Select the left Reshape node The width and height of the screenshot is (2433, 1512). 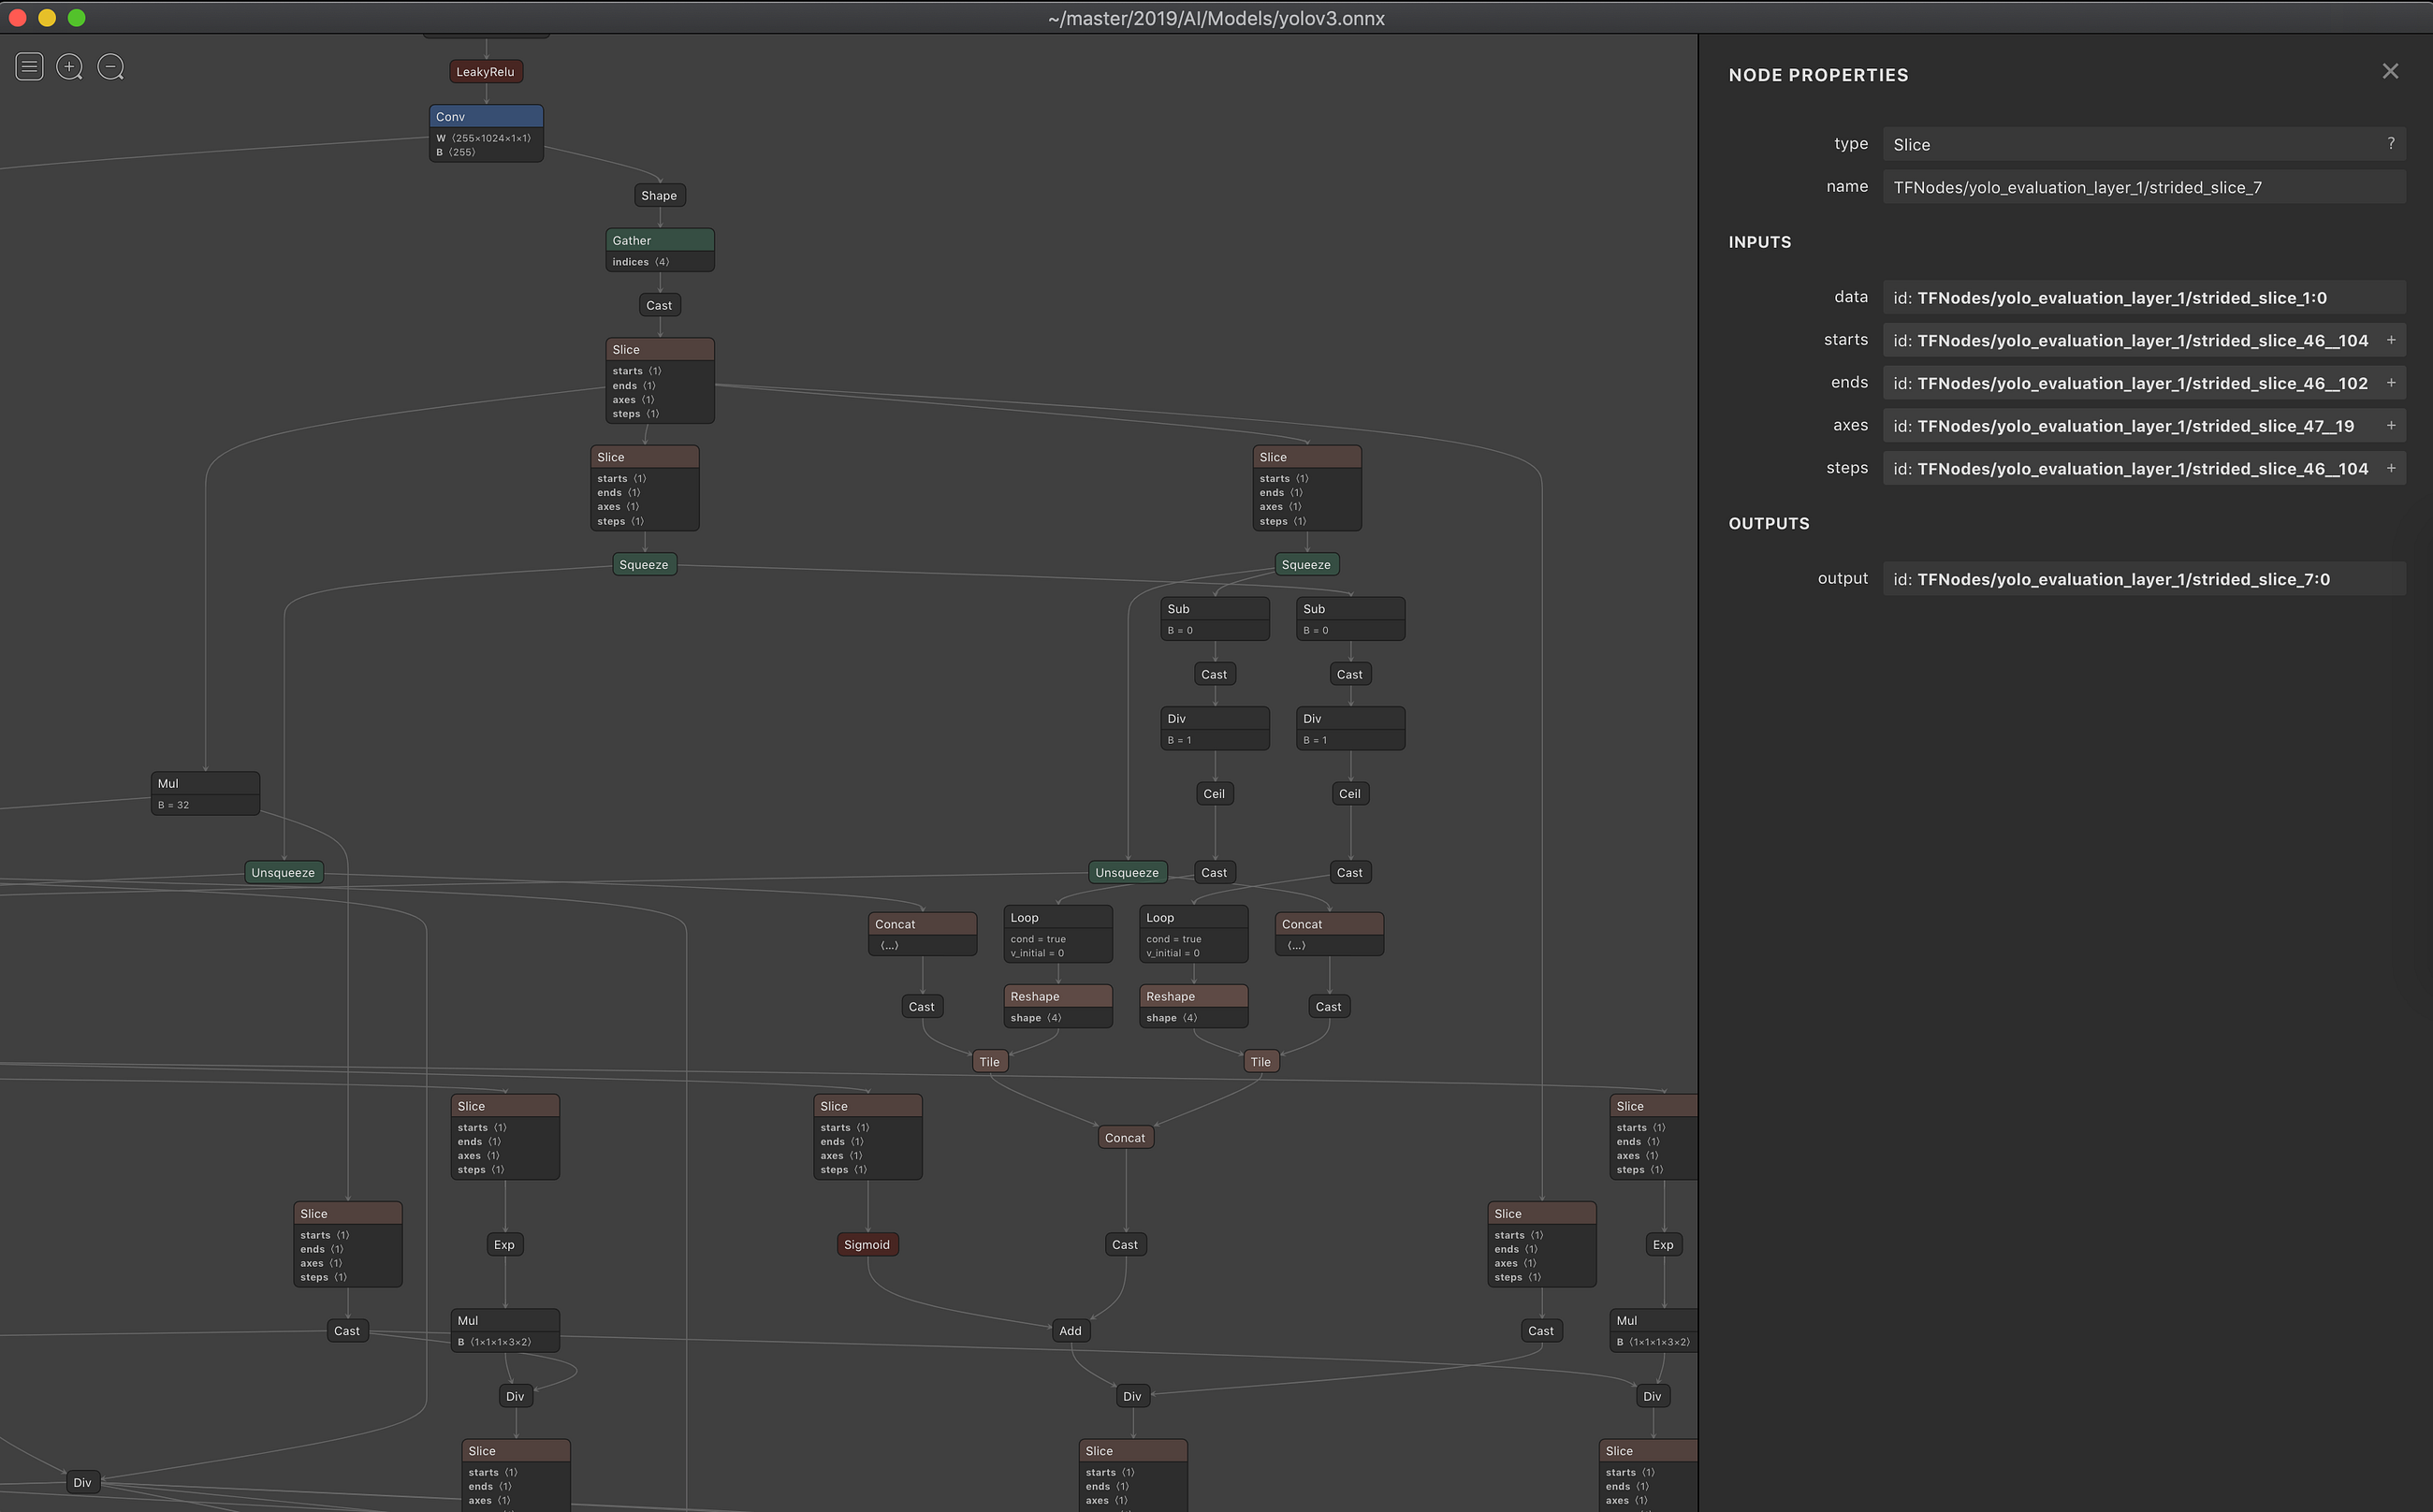(1058, 1006)
